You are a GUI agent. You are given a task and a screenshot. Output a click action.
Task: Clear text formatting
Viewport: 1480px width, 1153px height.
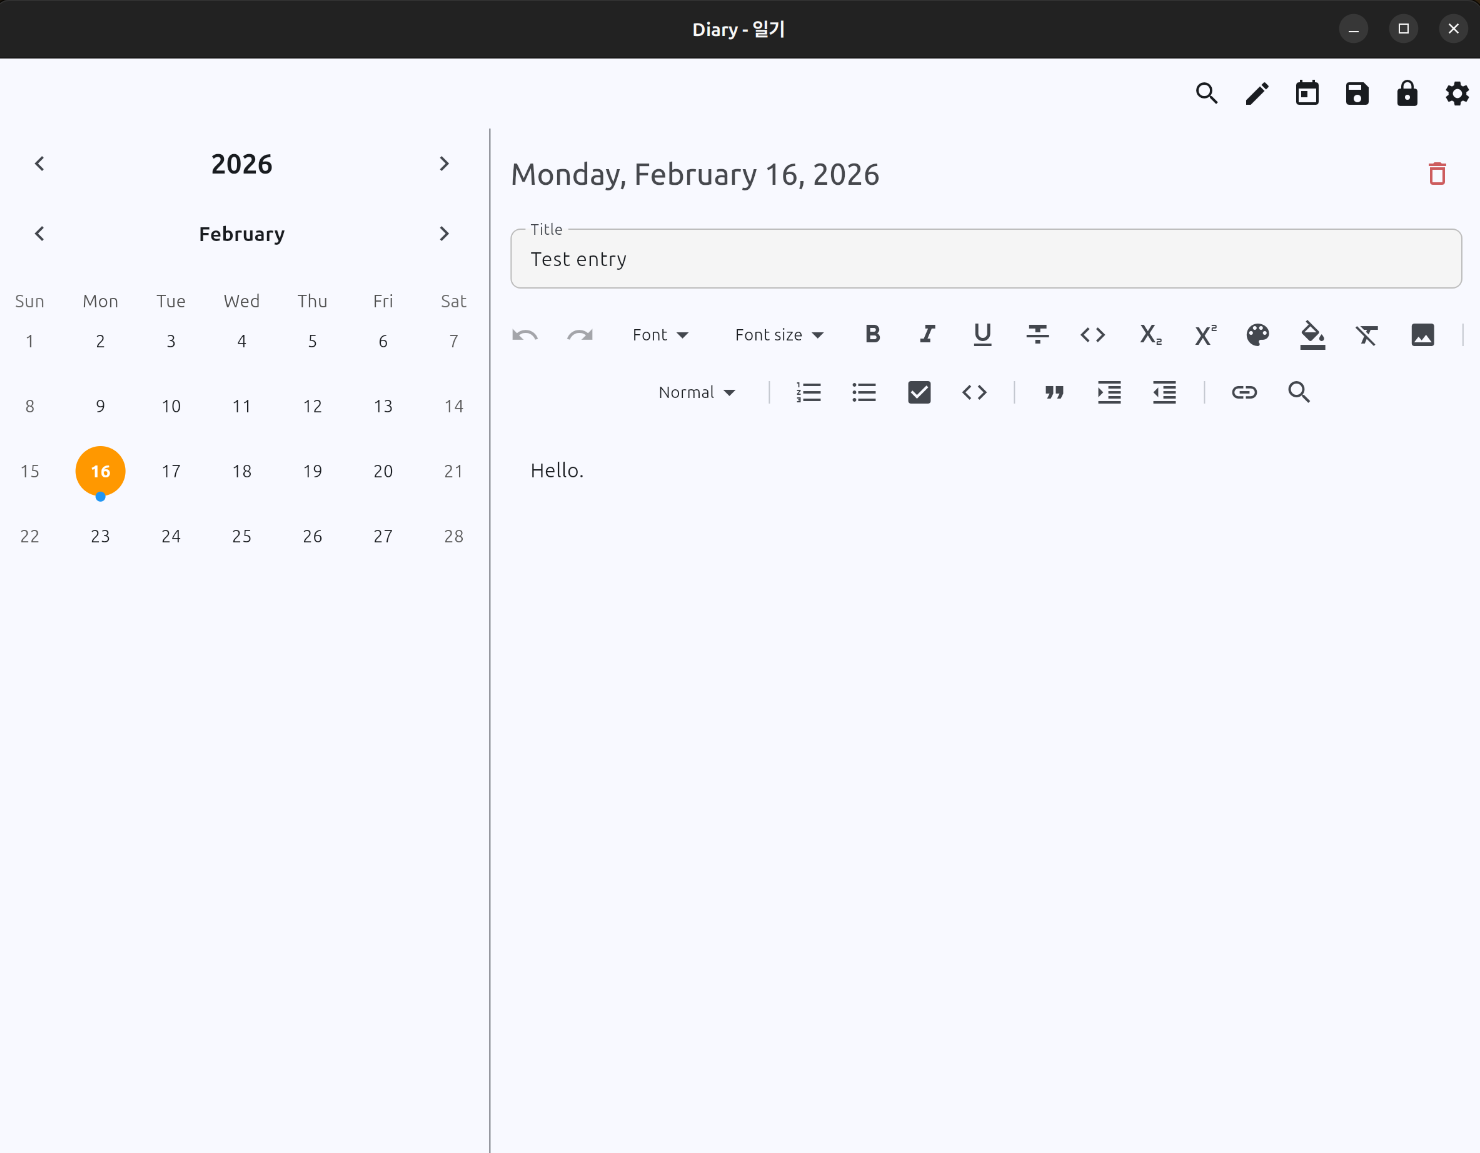(1367, 335)
